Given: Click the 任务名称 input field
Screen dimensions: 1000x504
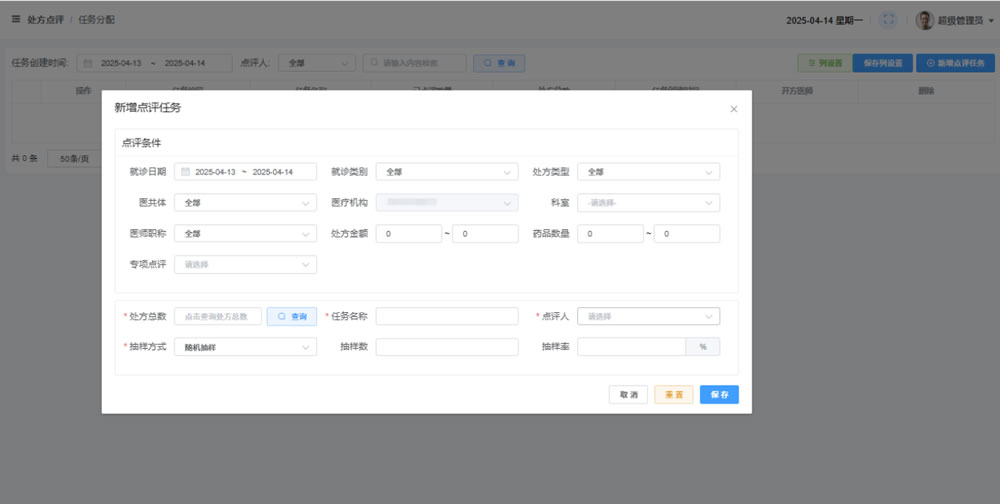Looking at the screenshot, I should point(447,316).
